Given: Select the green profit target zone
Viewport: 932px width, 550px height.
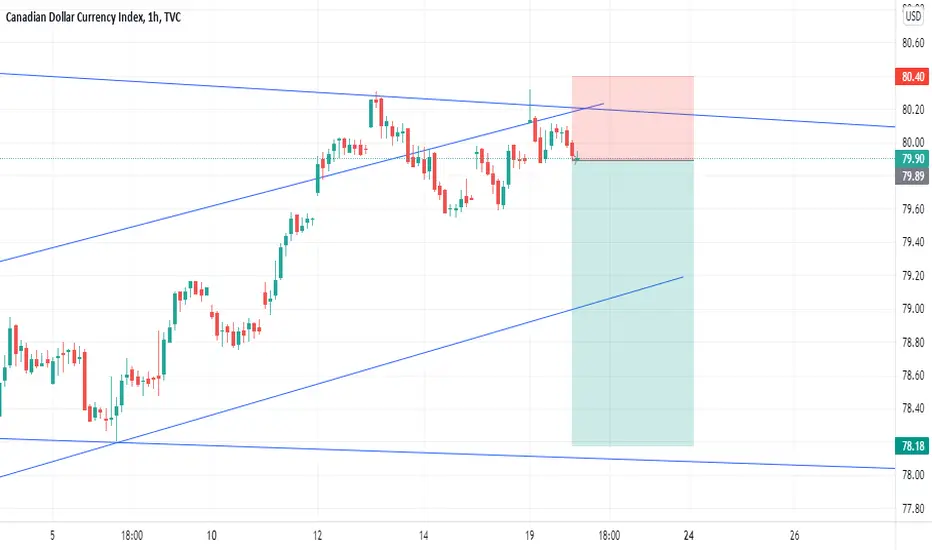Looking at the screenshot, I should point(632,303).
